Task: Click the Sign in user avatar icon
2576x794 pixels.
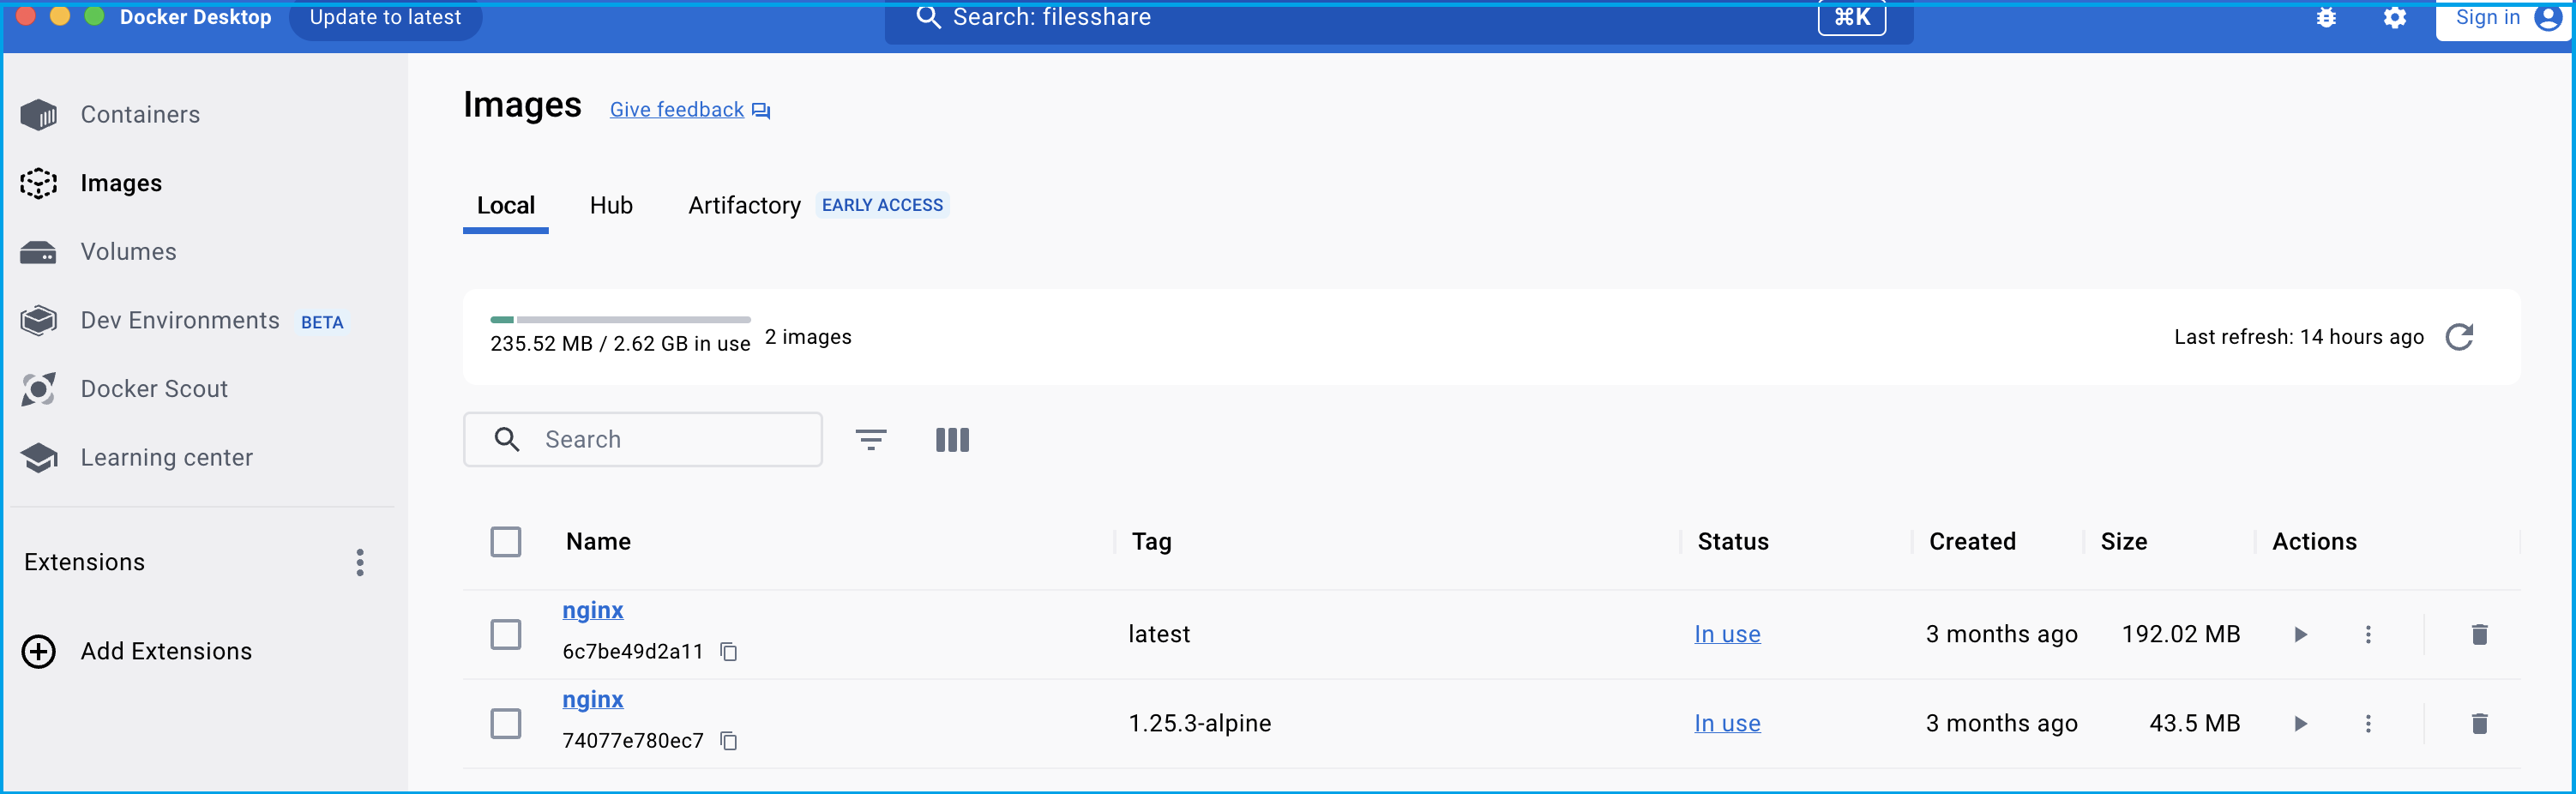Action: (2547, 17)
